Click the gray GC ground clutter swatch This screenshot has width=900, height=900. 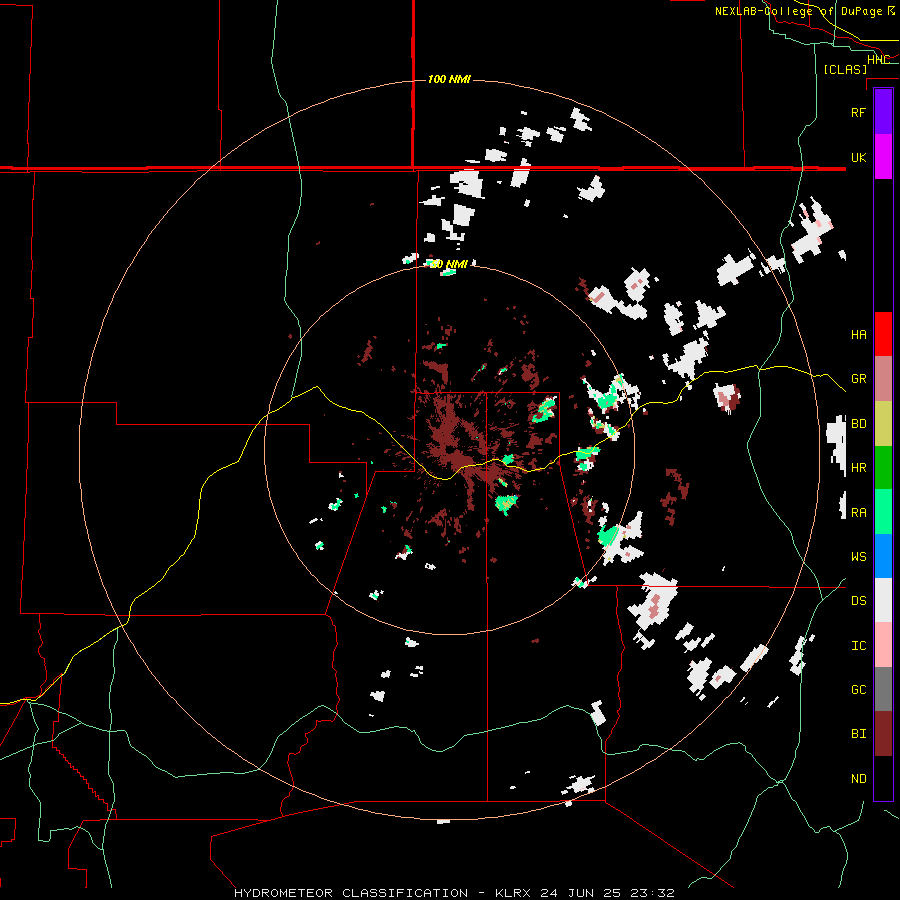[x=883, y=689]
